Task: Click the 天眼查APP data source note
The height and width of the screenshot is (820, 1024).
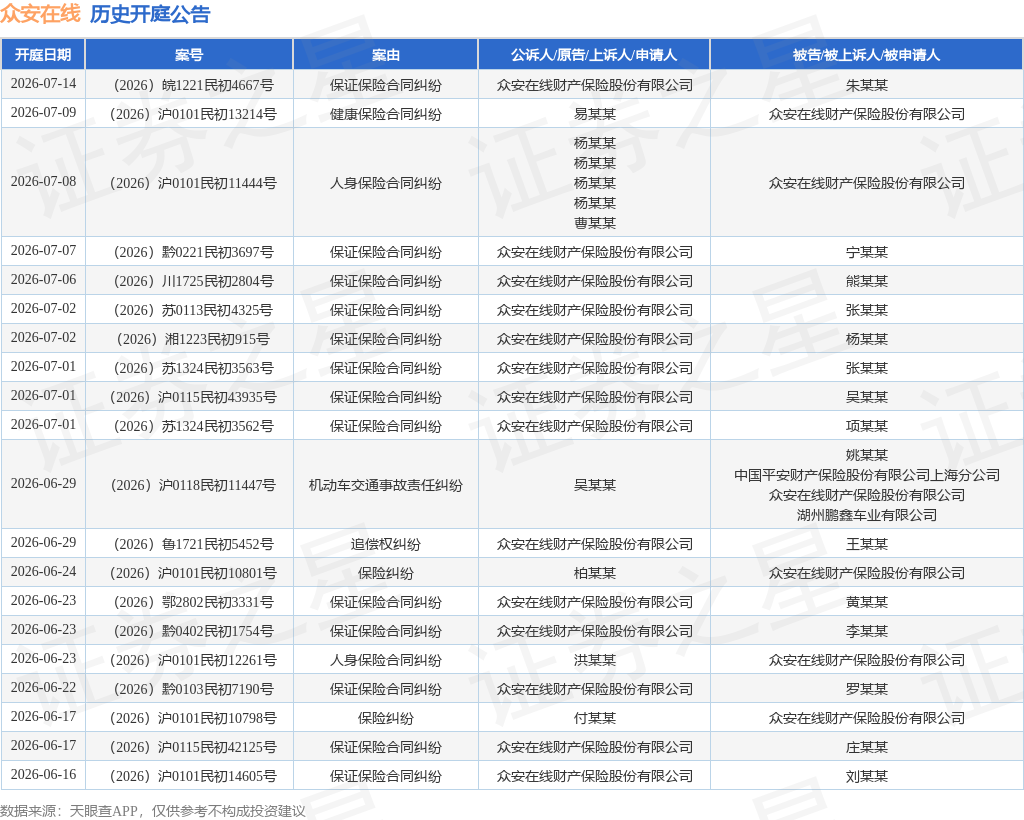Action: point(153,811)
